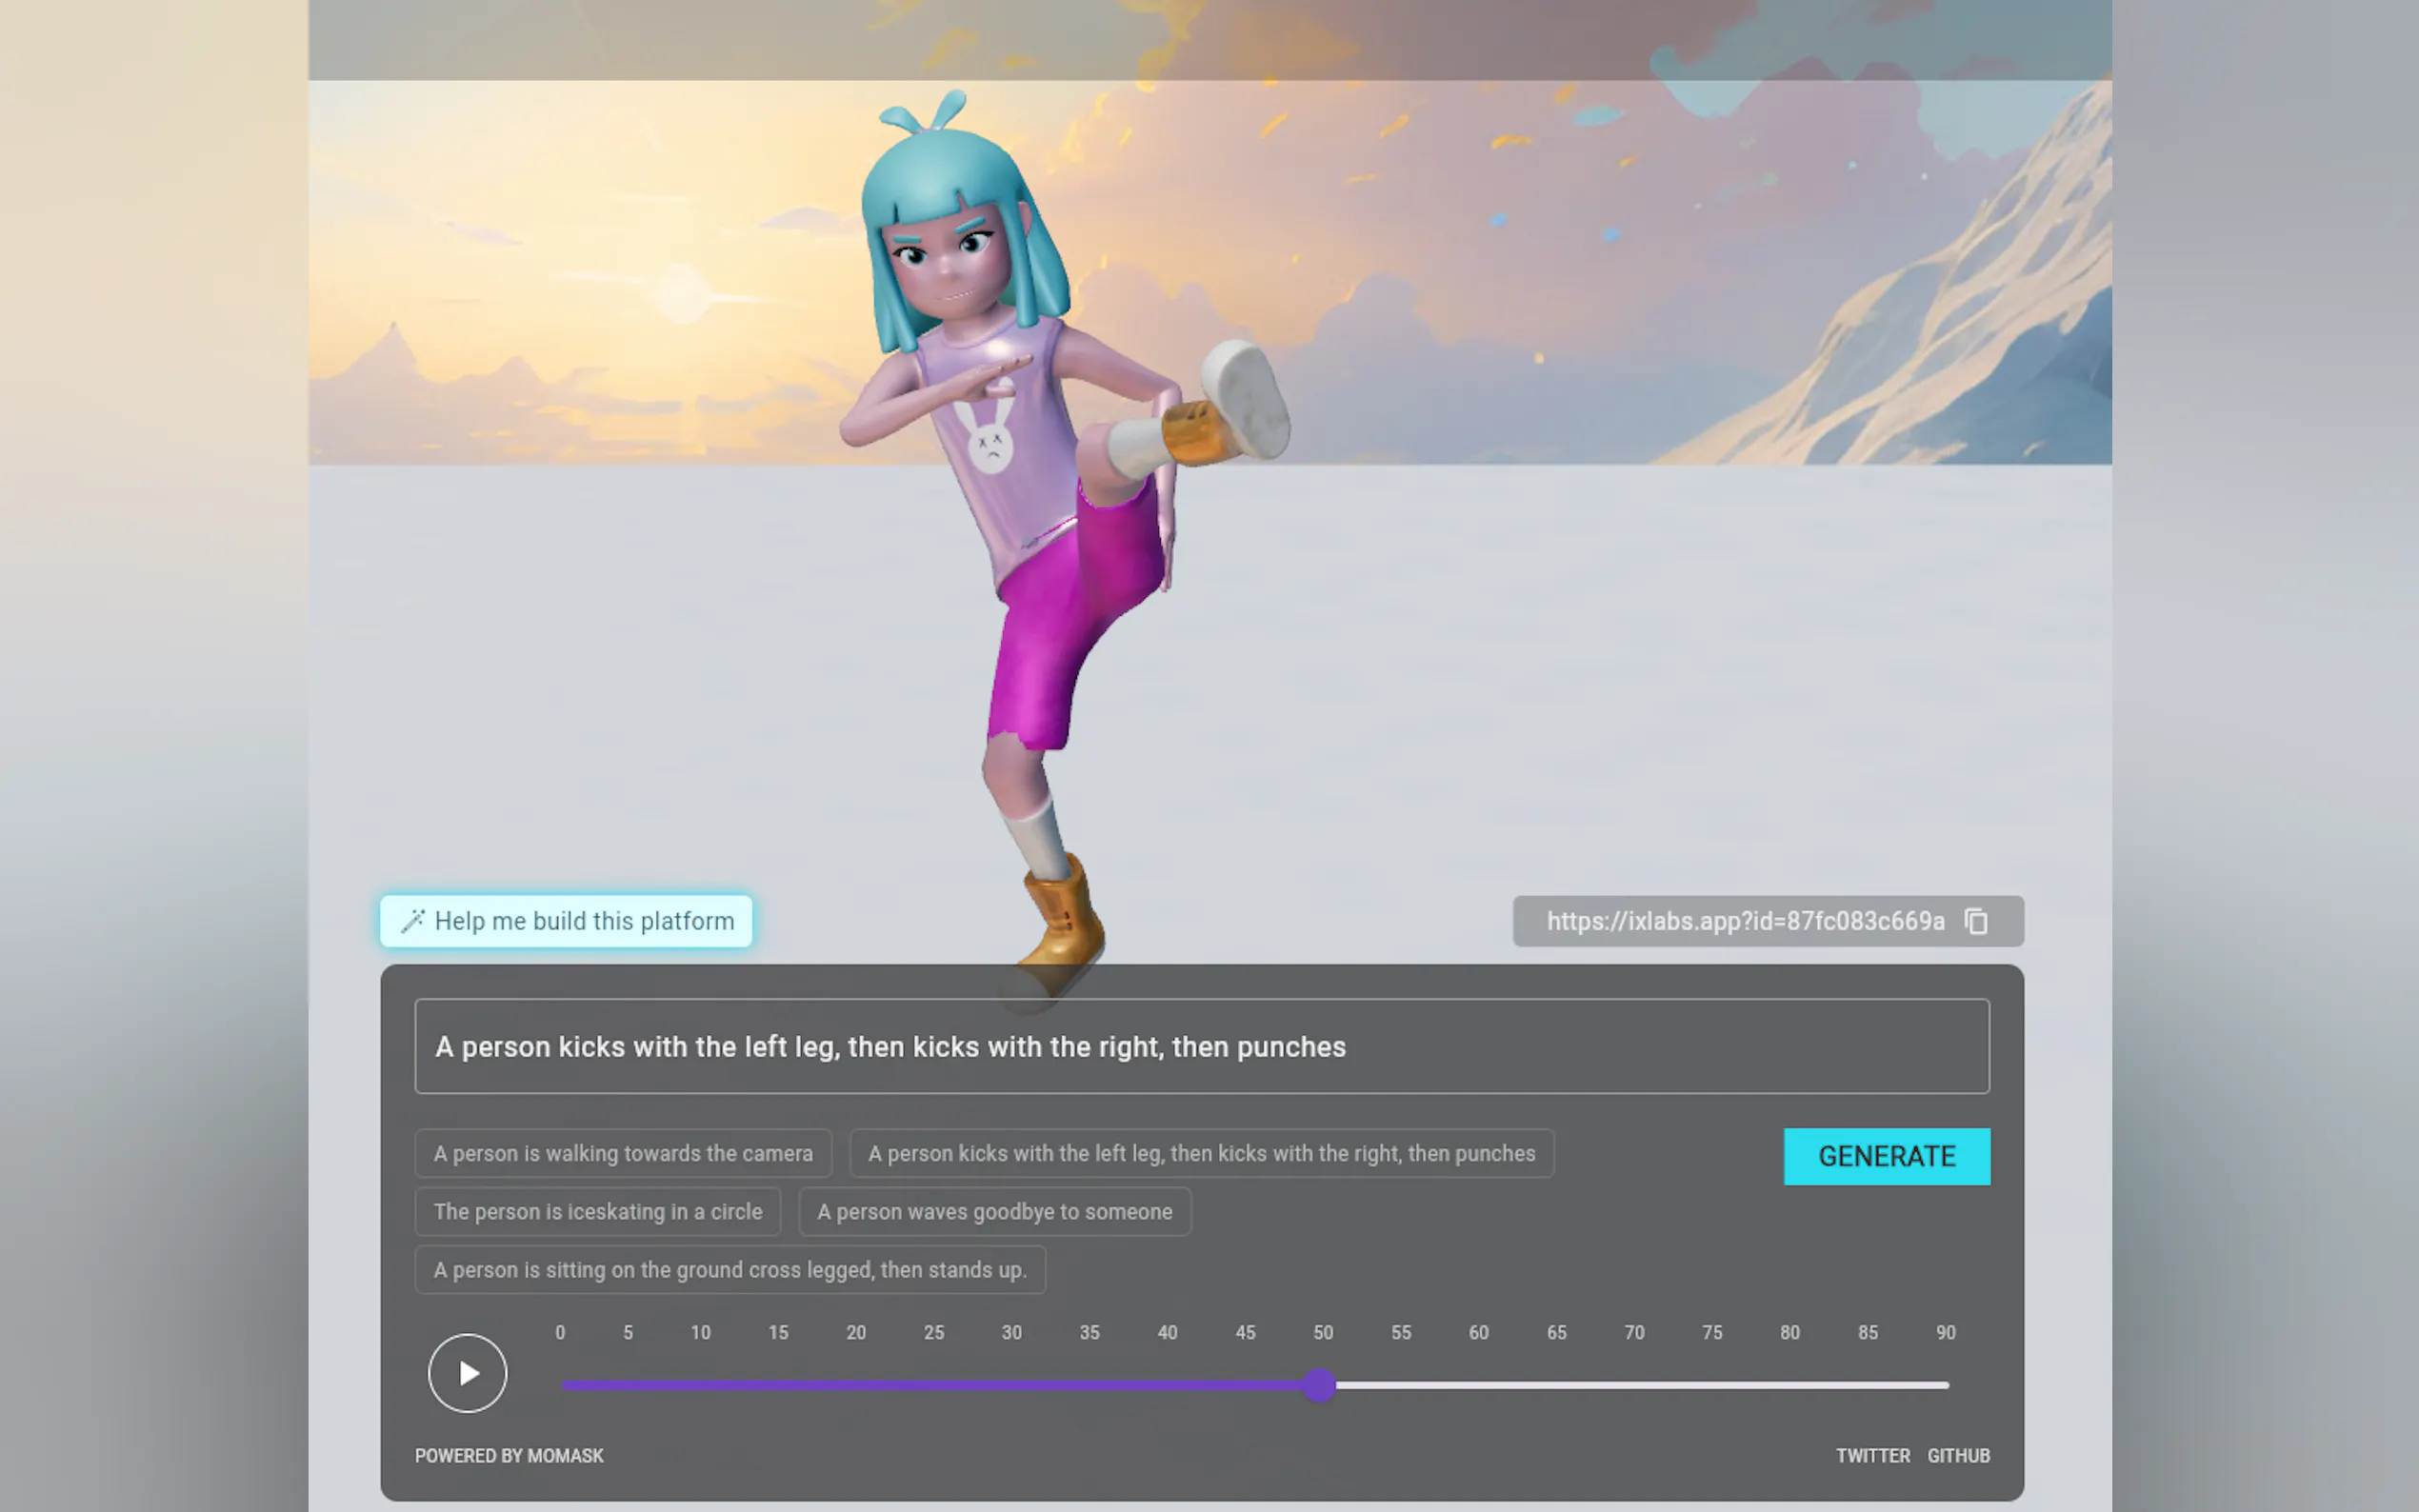Jump to frame 75 on timeline
Viewport: 2419px width, 1512px height.
pyautogui.click(x=1712, y=1385)
